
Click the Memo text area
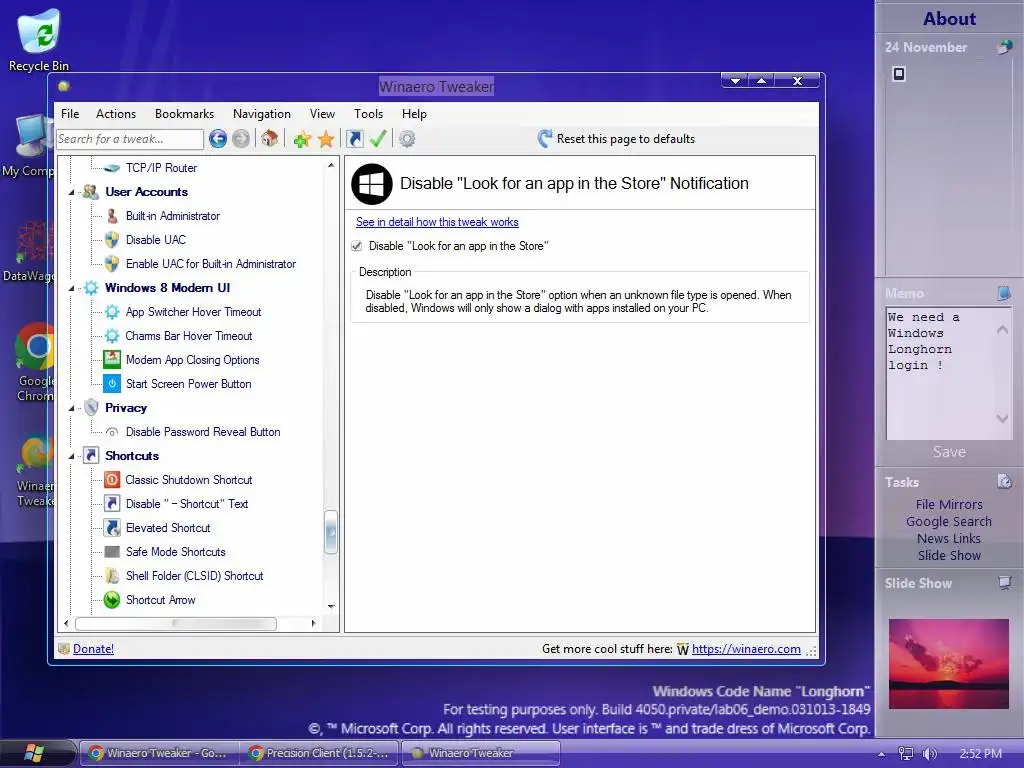click(949, 373)
